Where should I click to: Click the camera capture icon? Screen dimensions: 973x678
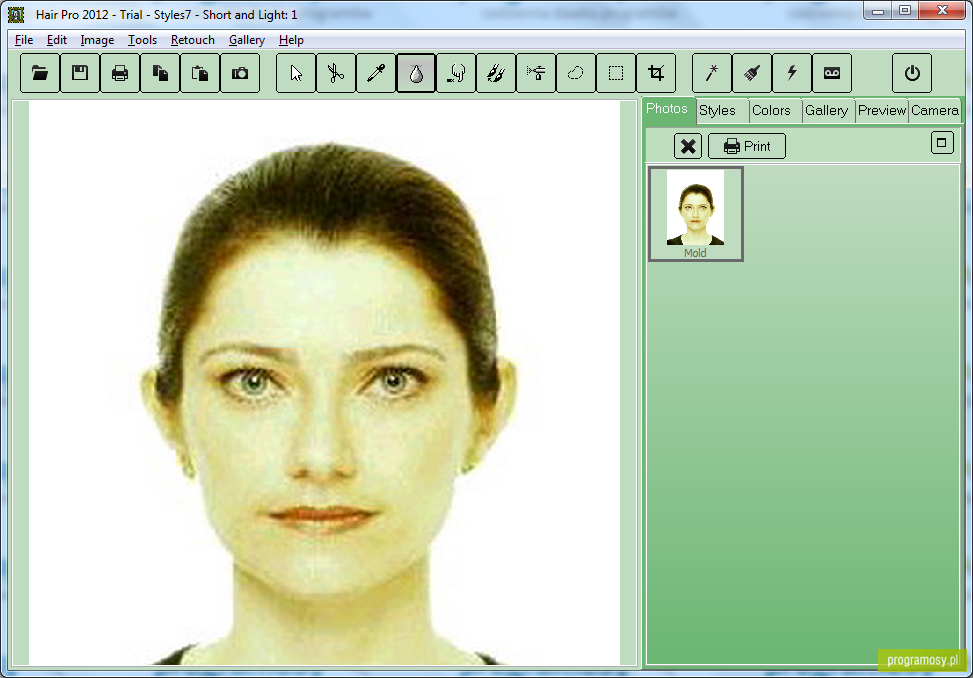pyautogui.click(x=240, y=73)
